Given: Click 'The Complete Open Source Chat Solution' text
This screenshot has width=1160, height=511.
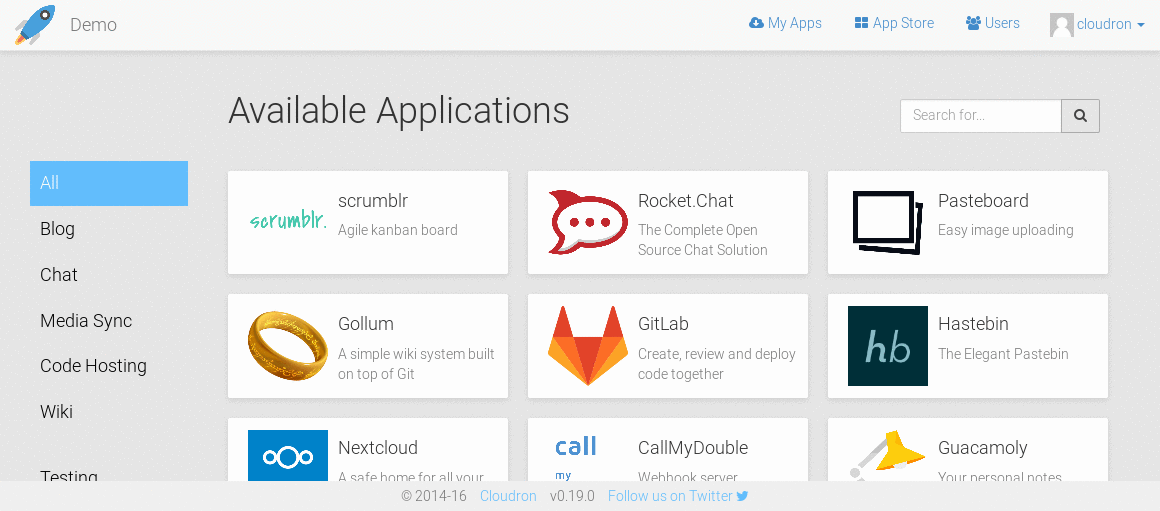Looking at the screenshot, I should tap(703, 240).
